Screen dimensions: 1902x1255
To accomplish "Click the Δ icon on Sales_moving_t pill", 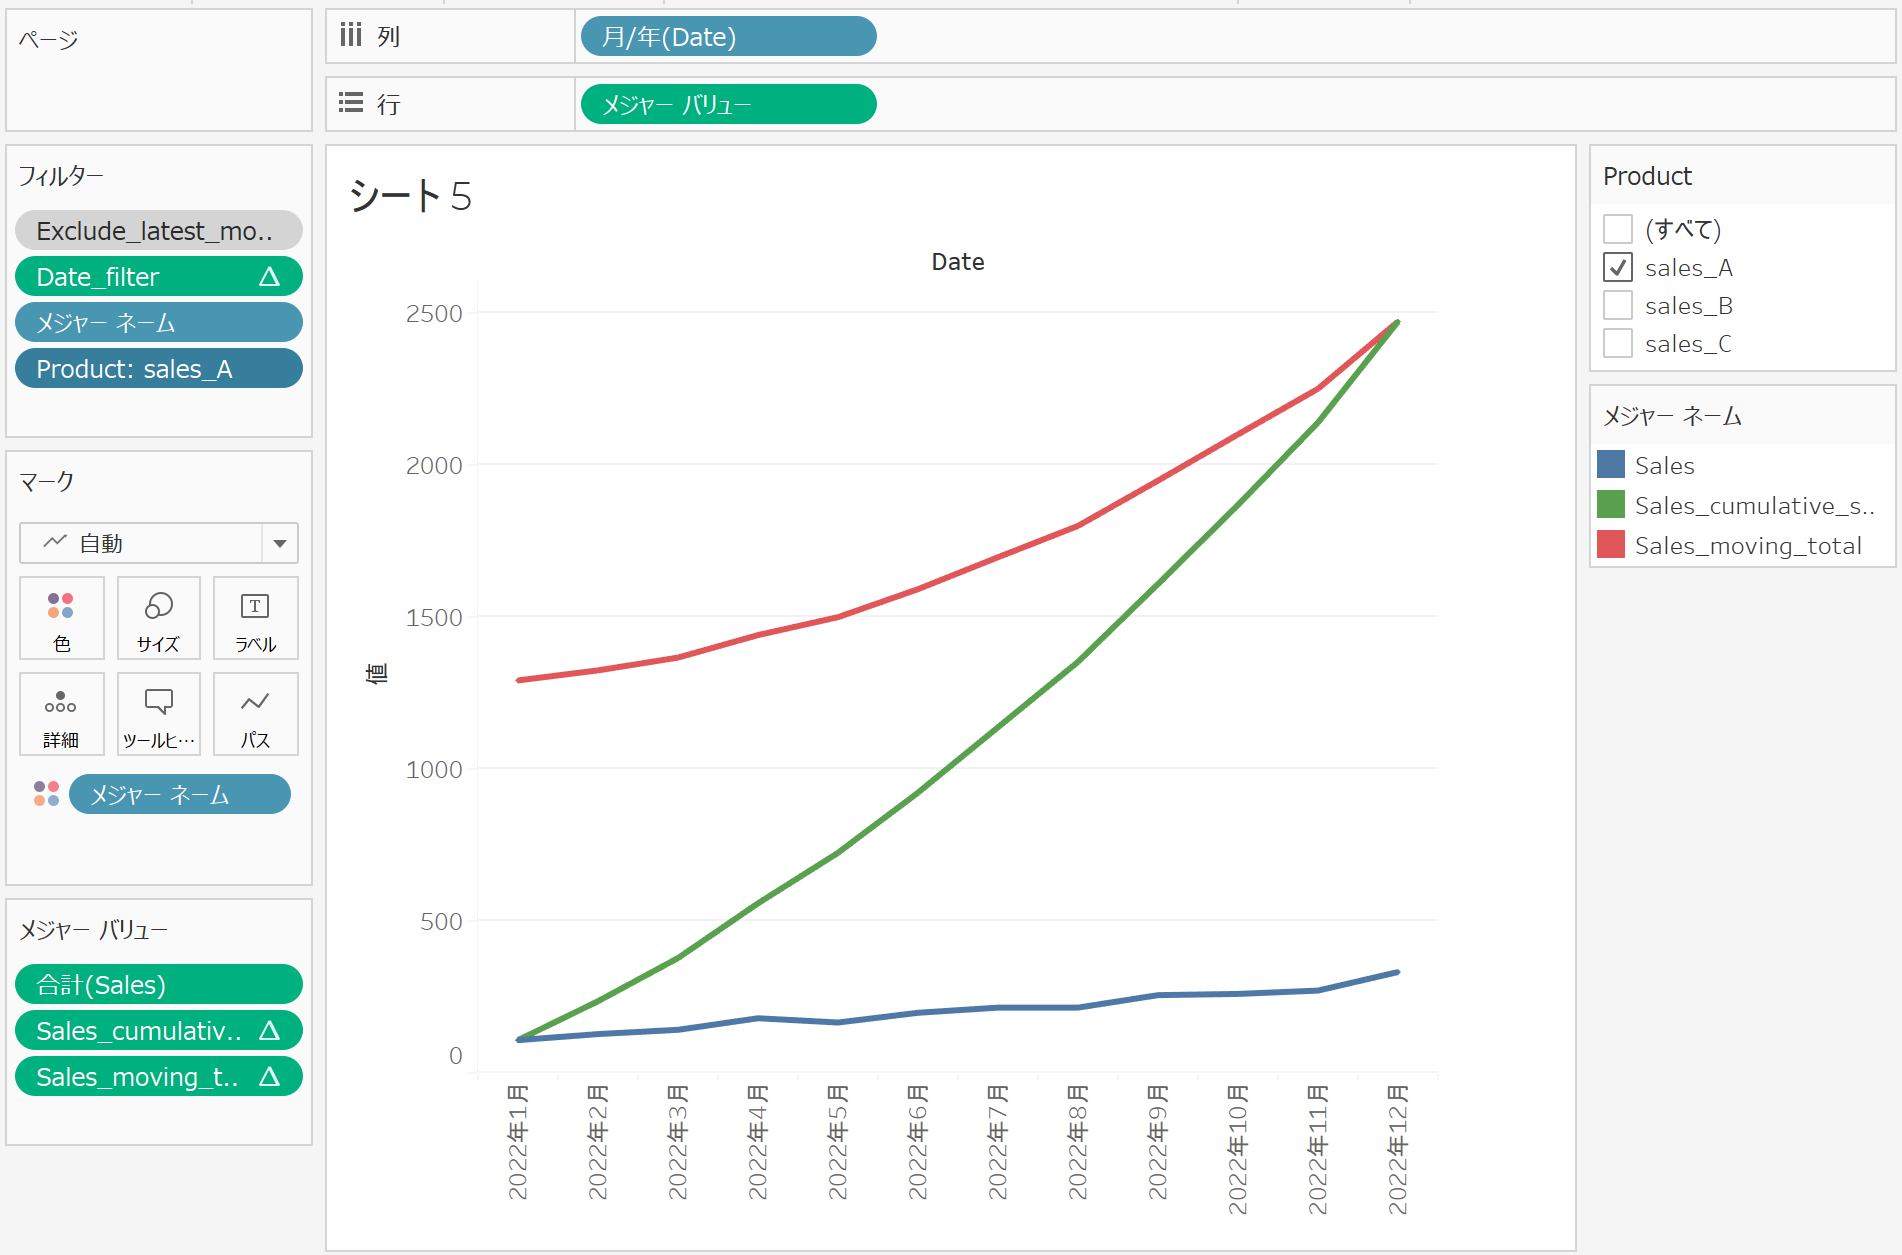I will pyautogui.click(x=271, y=1077).
